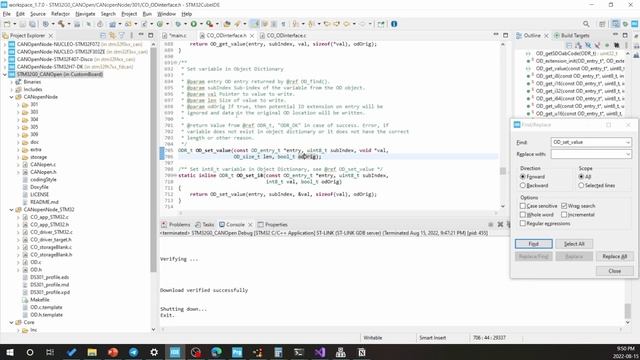
Task: Click the Close button in Find/Replace
Action: 614,271
